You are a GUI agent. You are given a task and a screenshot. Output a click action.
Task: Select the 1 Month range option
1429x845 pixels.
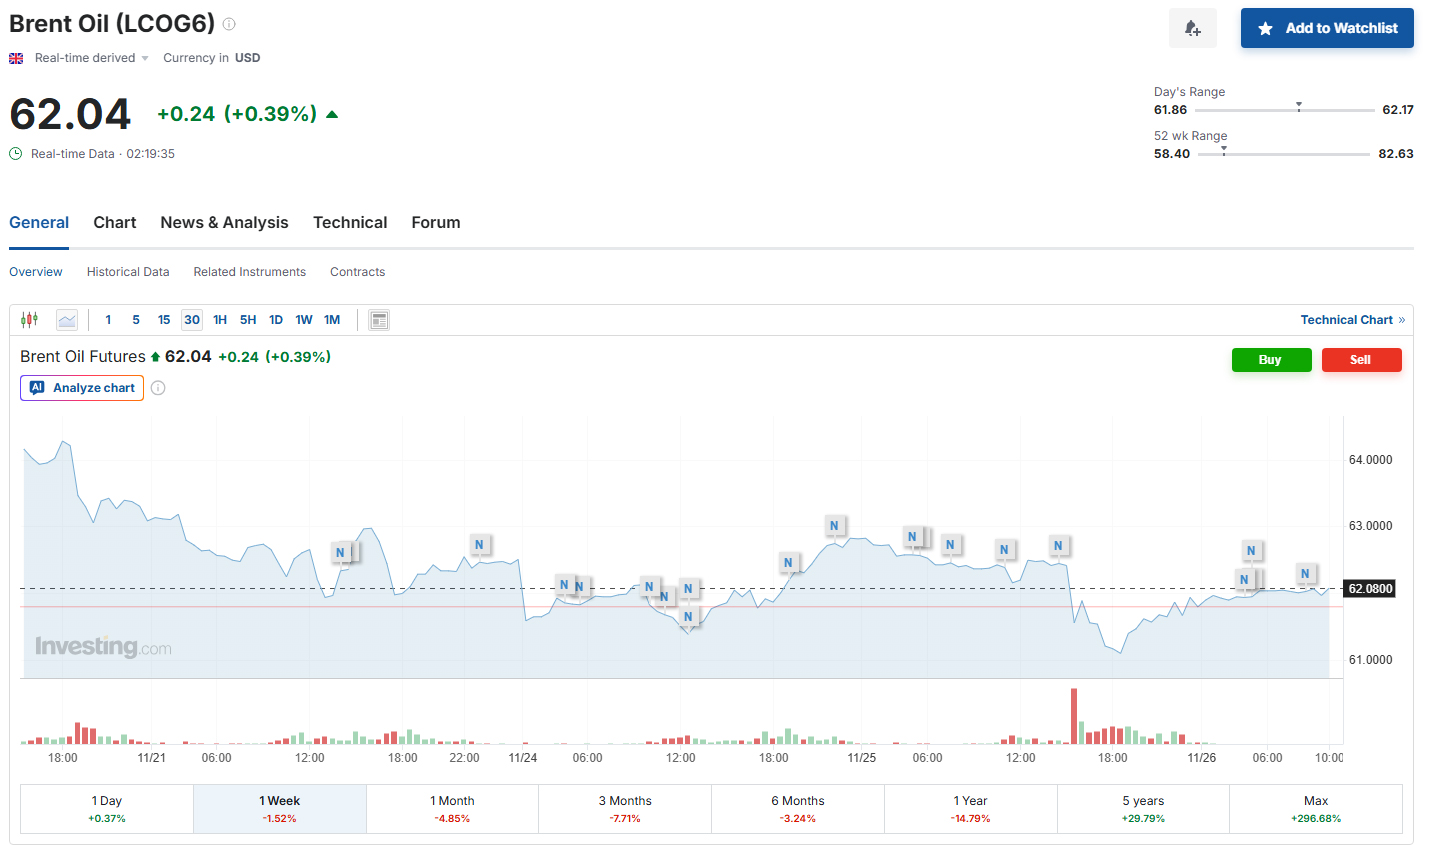click(452, 808)
